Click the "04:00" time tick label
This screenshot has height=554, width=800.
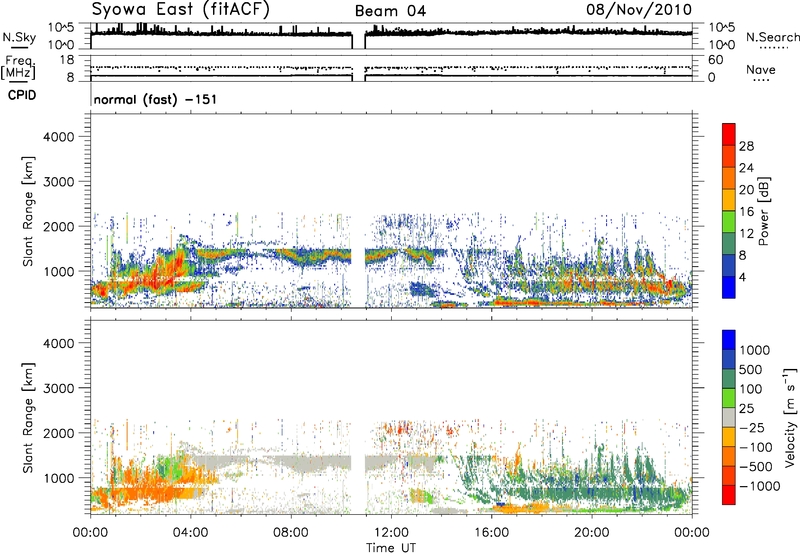[x=190, y=533]
